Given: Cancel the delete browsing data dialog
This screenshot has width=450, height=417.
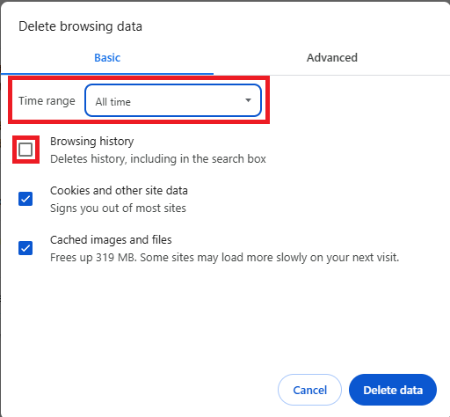Looking at the screenshot, I should tap(310, 390).
